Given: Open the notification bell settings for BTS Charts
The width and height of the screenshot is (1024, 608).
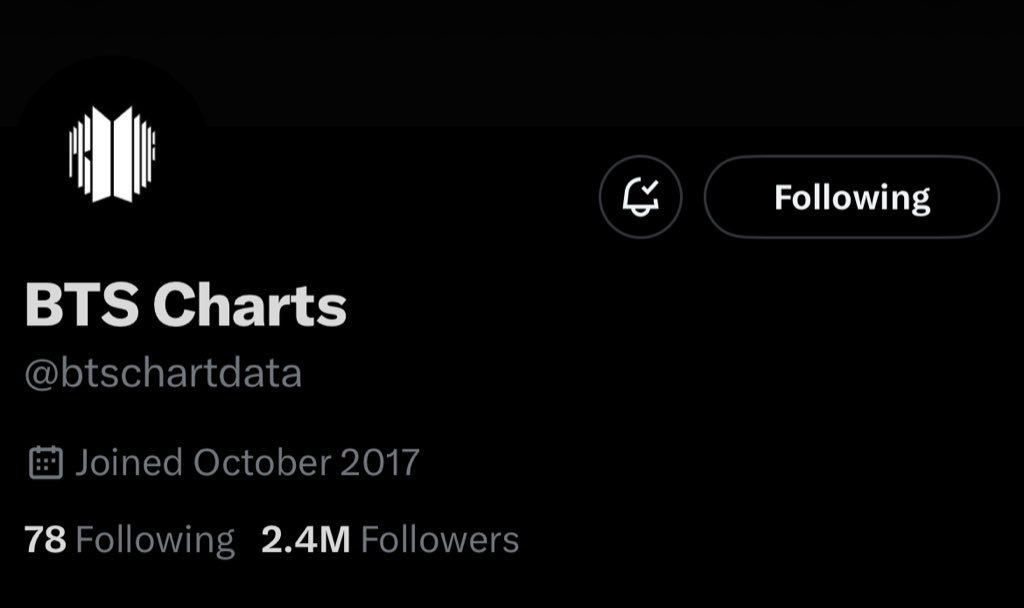Looking at the screenshot, I should click(640, 197).
